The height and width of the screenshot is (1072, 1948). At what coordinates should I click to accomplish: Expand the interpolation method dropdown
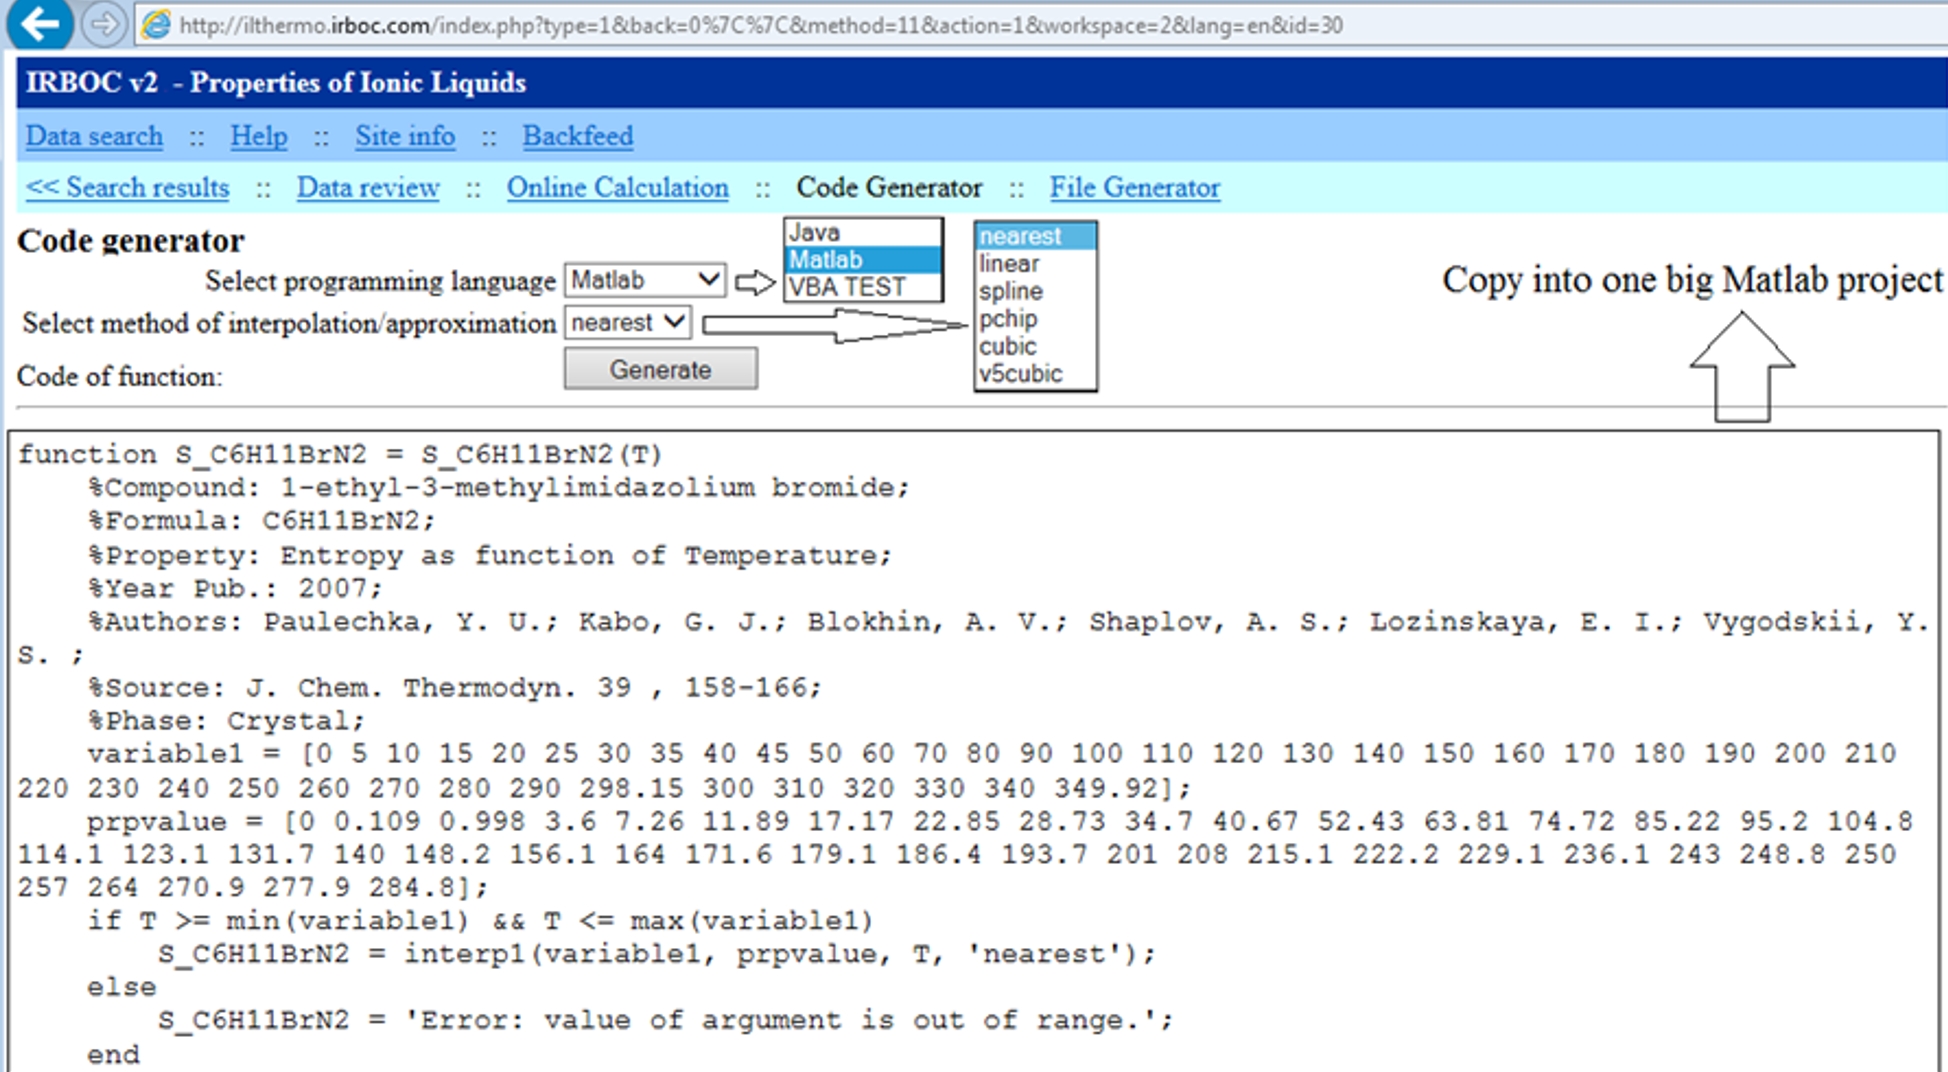[629, 323]
